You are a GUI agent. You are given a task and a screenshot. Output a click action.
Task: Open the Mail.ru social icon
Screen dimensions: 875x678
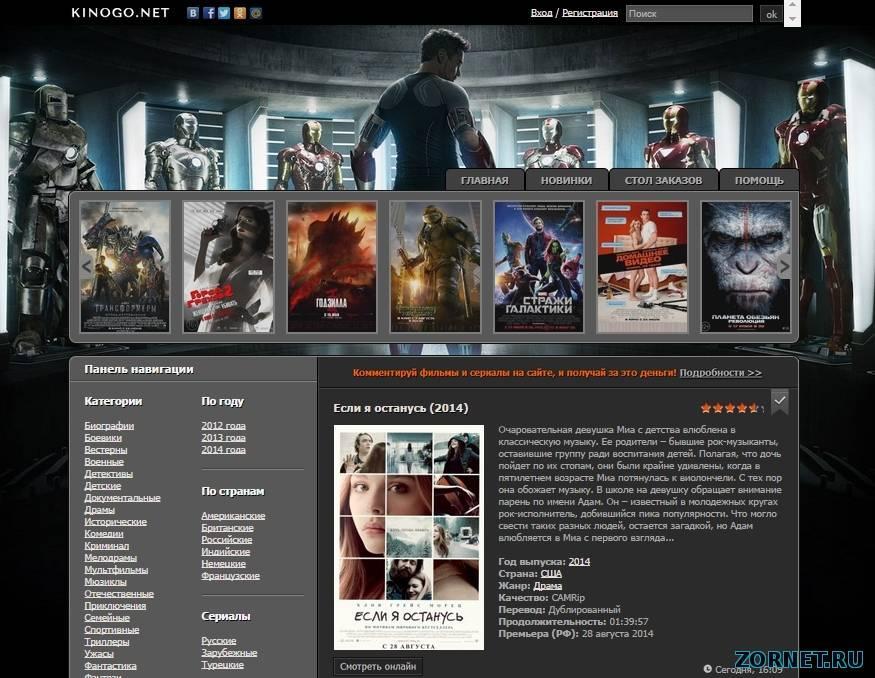click(256, 13)
